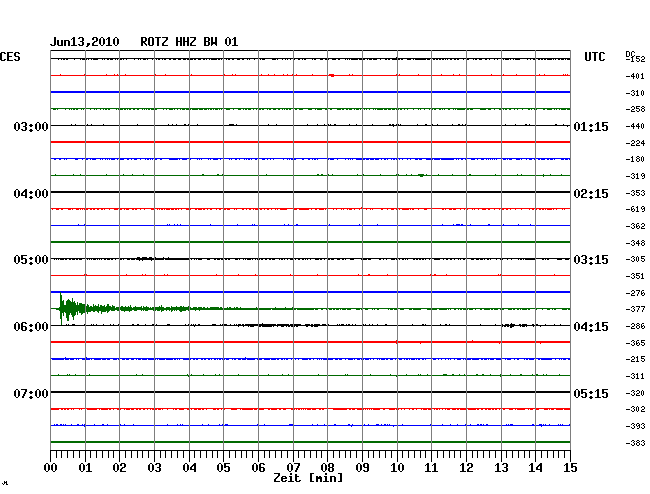Click the "11" minute axis label
This screenshot has height=494, width=650.
pyautogui.click(x=431, y=468)
